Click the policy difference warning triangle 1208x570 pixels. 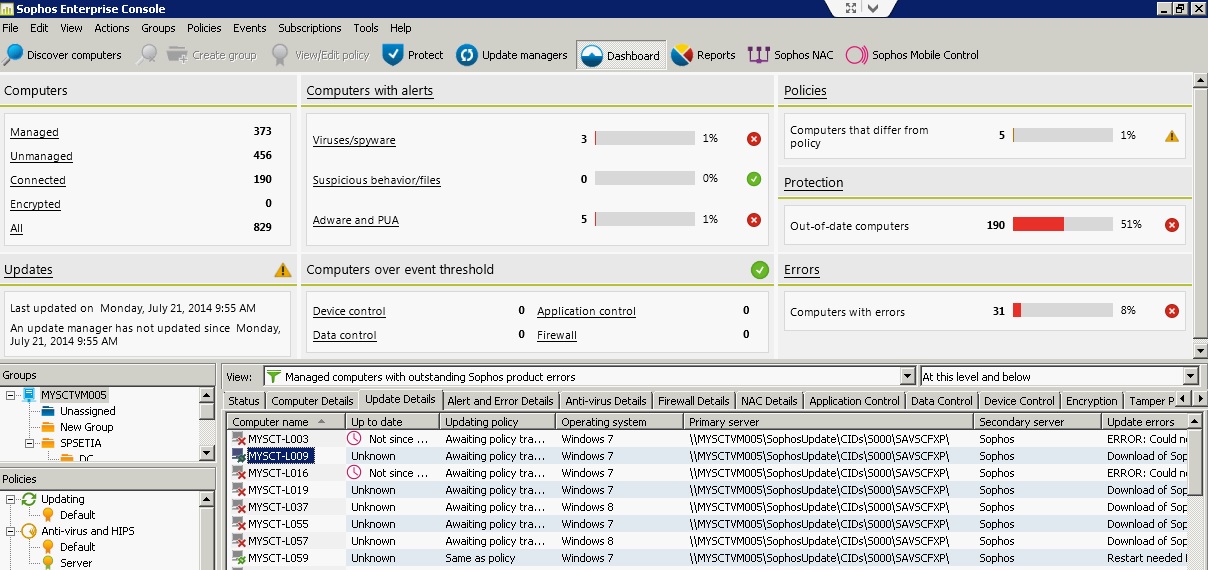pyautogui.click(x=1172, y=136)
